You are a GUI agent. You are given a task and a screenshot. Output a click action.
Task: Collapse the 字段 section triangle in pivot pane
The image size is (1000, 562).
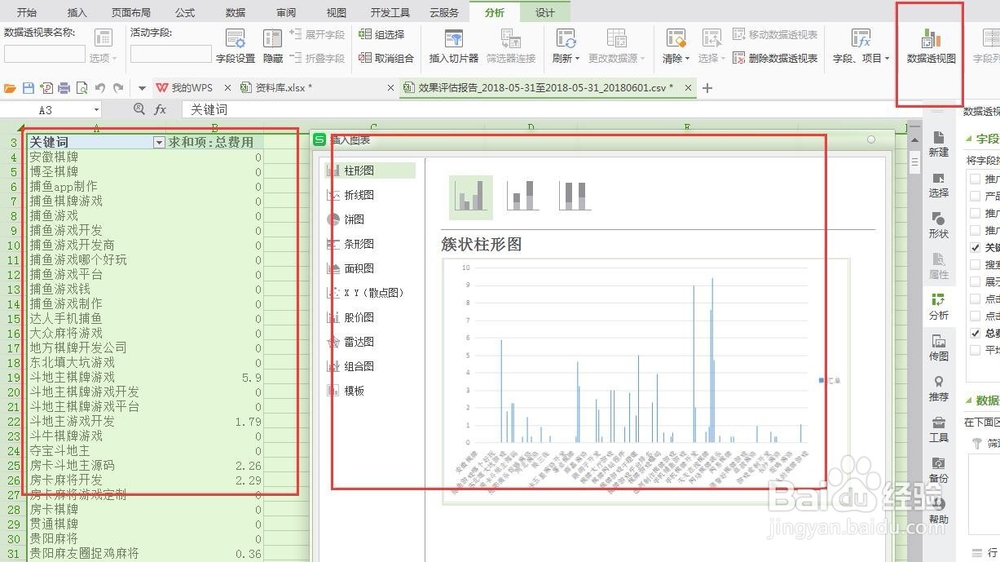tap(969, 138)
